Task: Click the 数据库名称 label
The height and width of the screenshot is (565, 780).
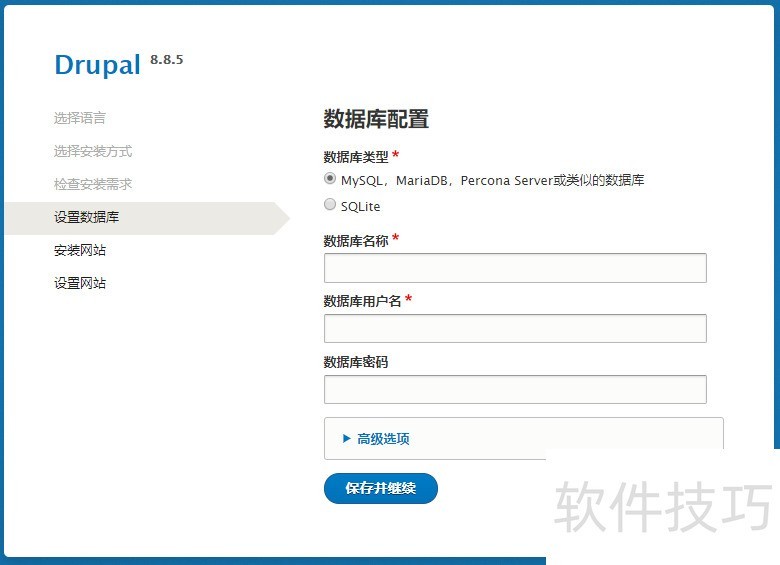Action: 356,241
